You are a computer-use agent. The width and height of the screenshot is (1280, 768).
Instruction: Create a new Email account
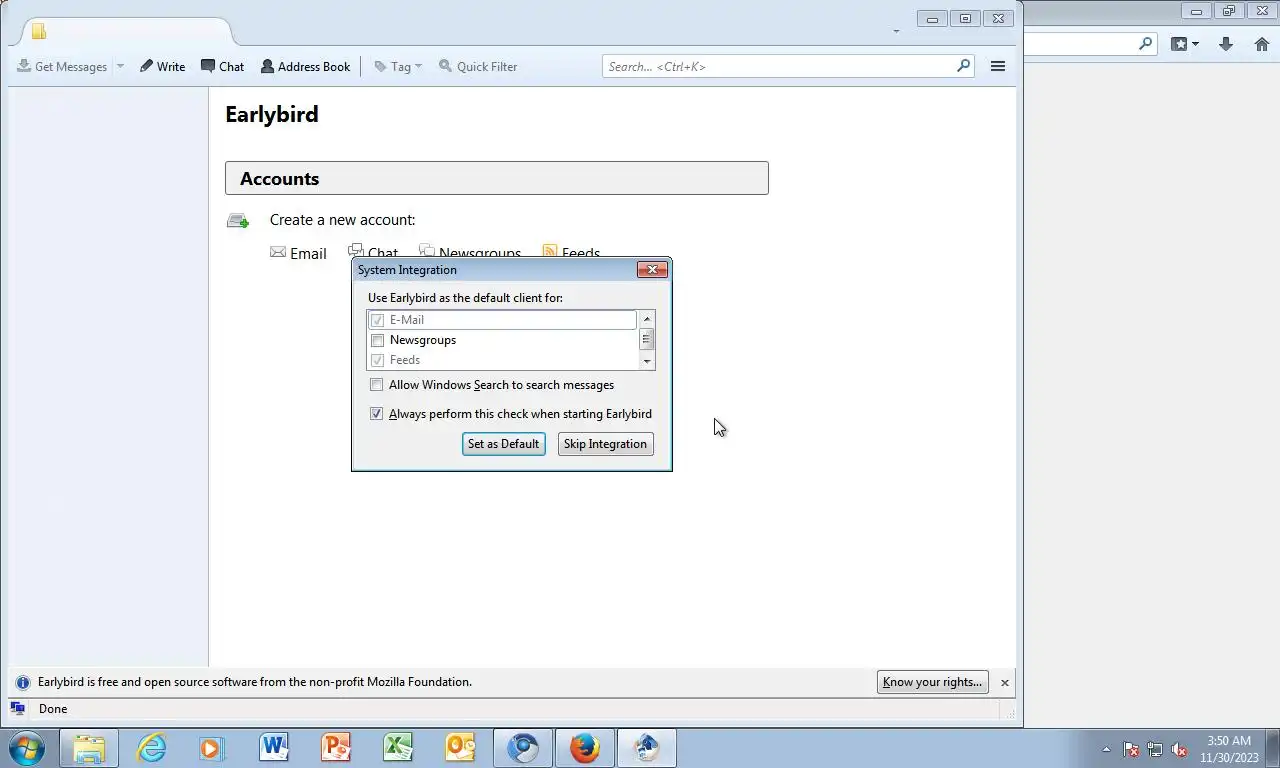(298, 253)
